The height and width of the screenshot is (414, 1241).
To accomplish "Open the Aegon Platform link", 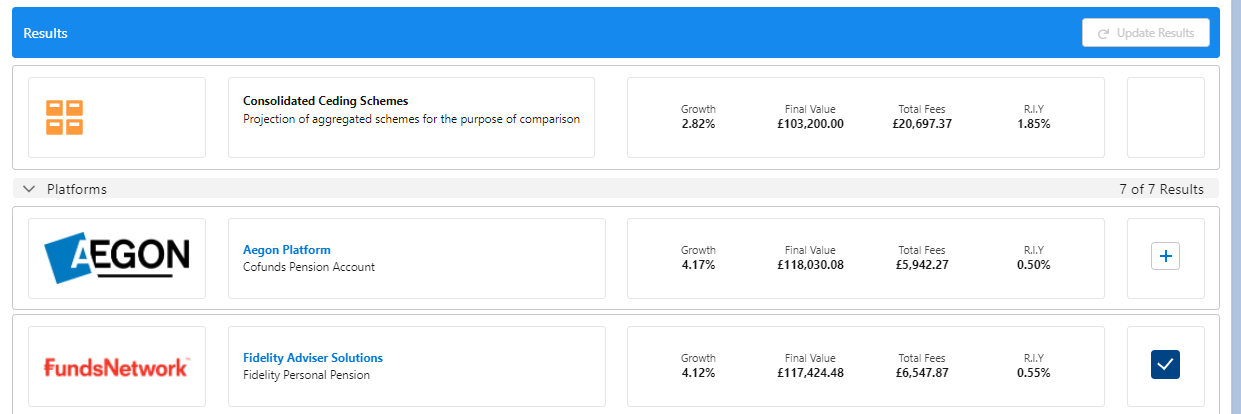I will pos(286,249).
